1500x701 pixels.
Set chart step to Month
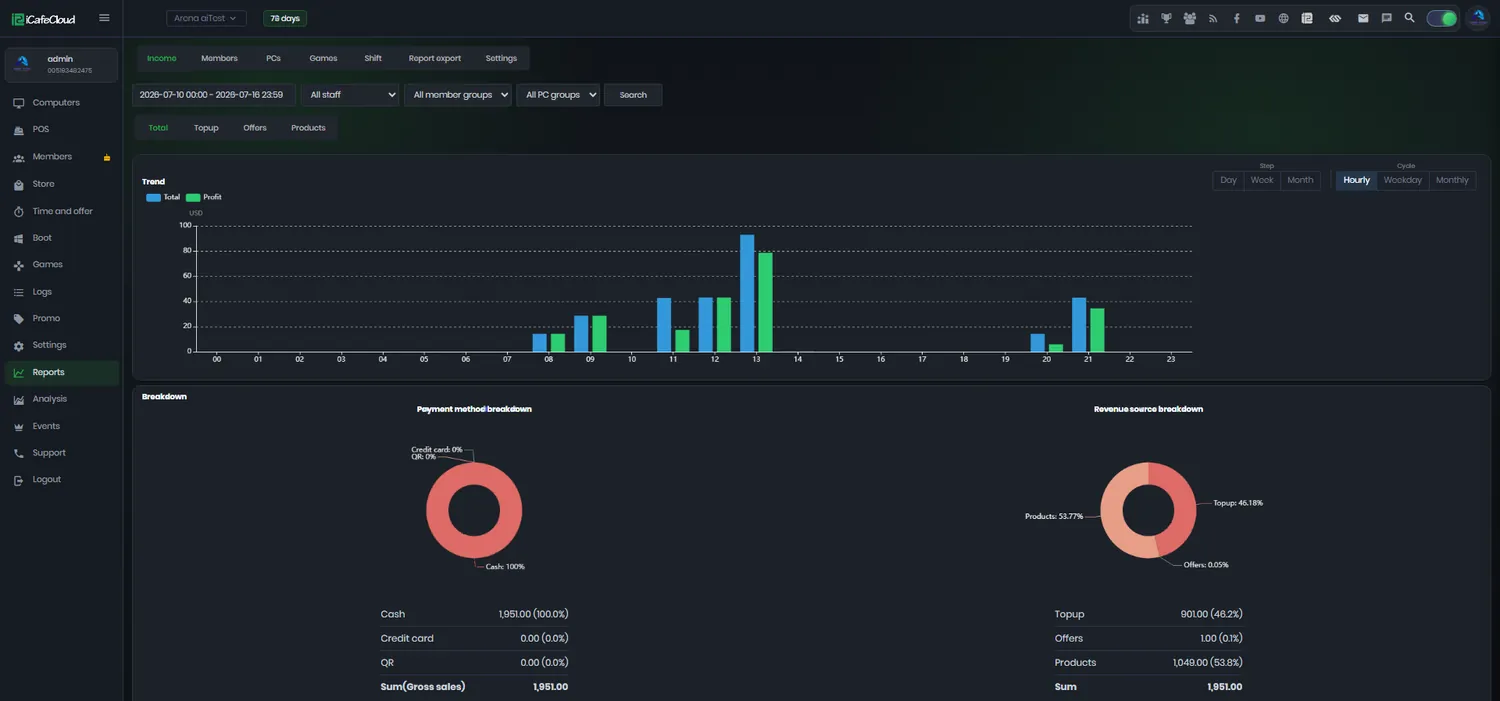1300,181
